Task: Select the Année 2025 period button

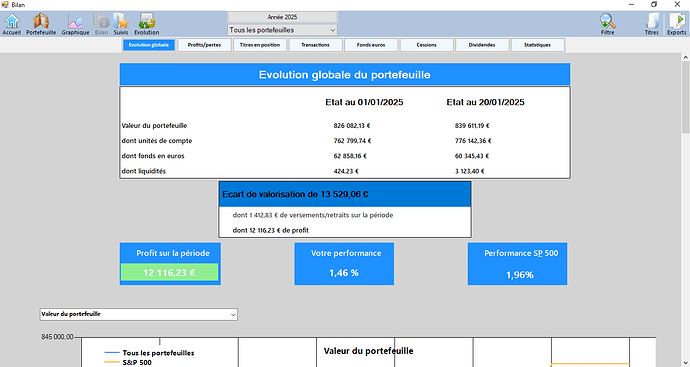Action: pos(283,17)
